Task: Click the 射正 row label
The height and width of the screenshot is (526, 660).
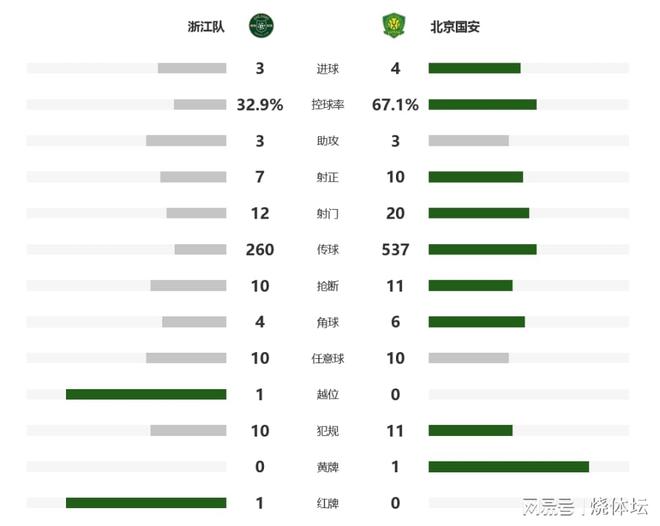Action: coord(327,177)
